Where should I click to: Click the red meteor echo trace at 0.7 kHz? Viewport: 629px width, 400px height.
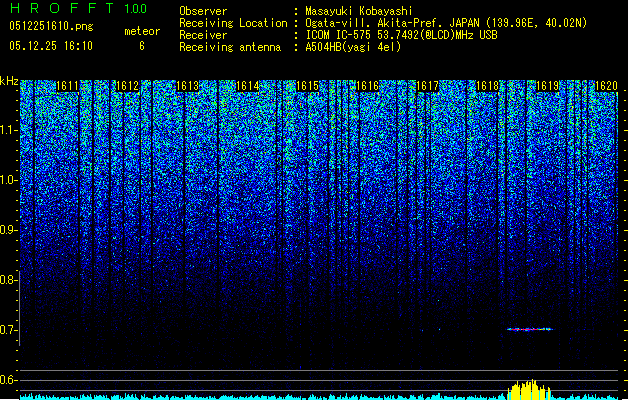530,329
